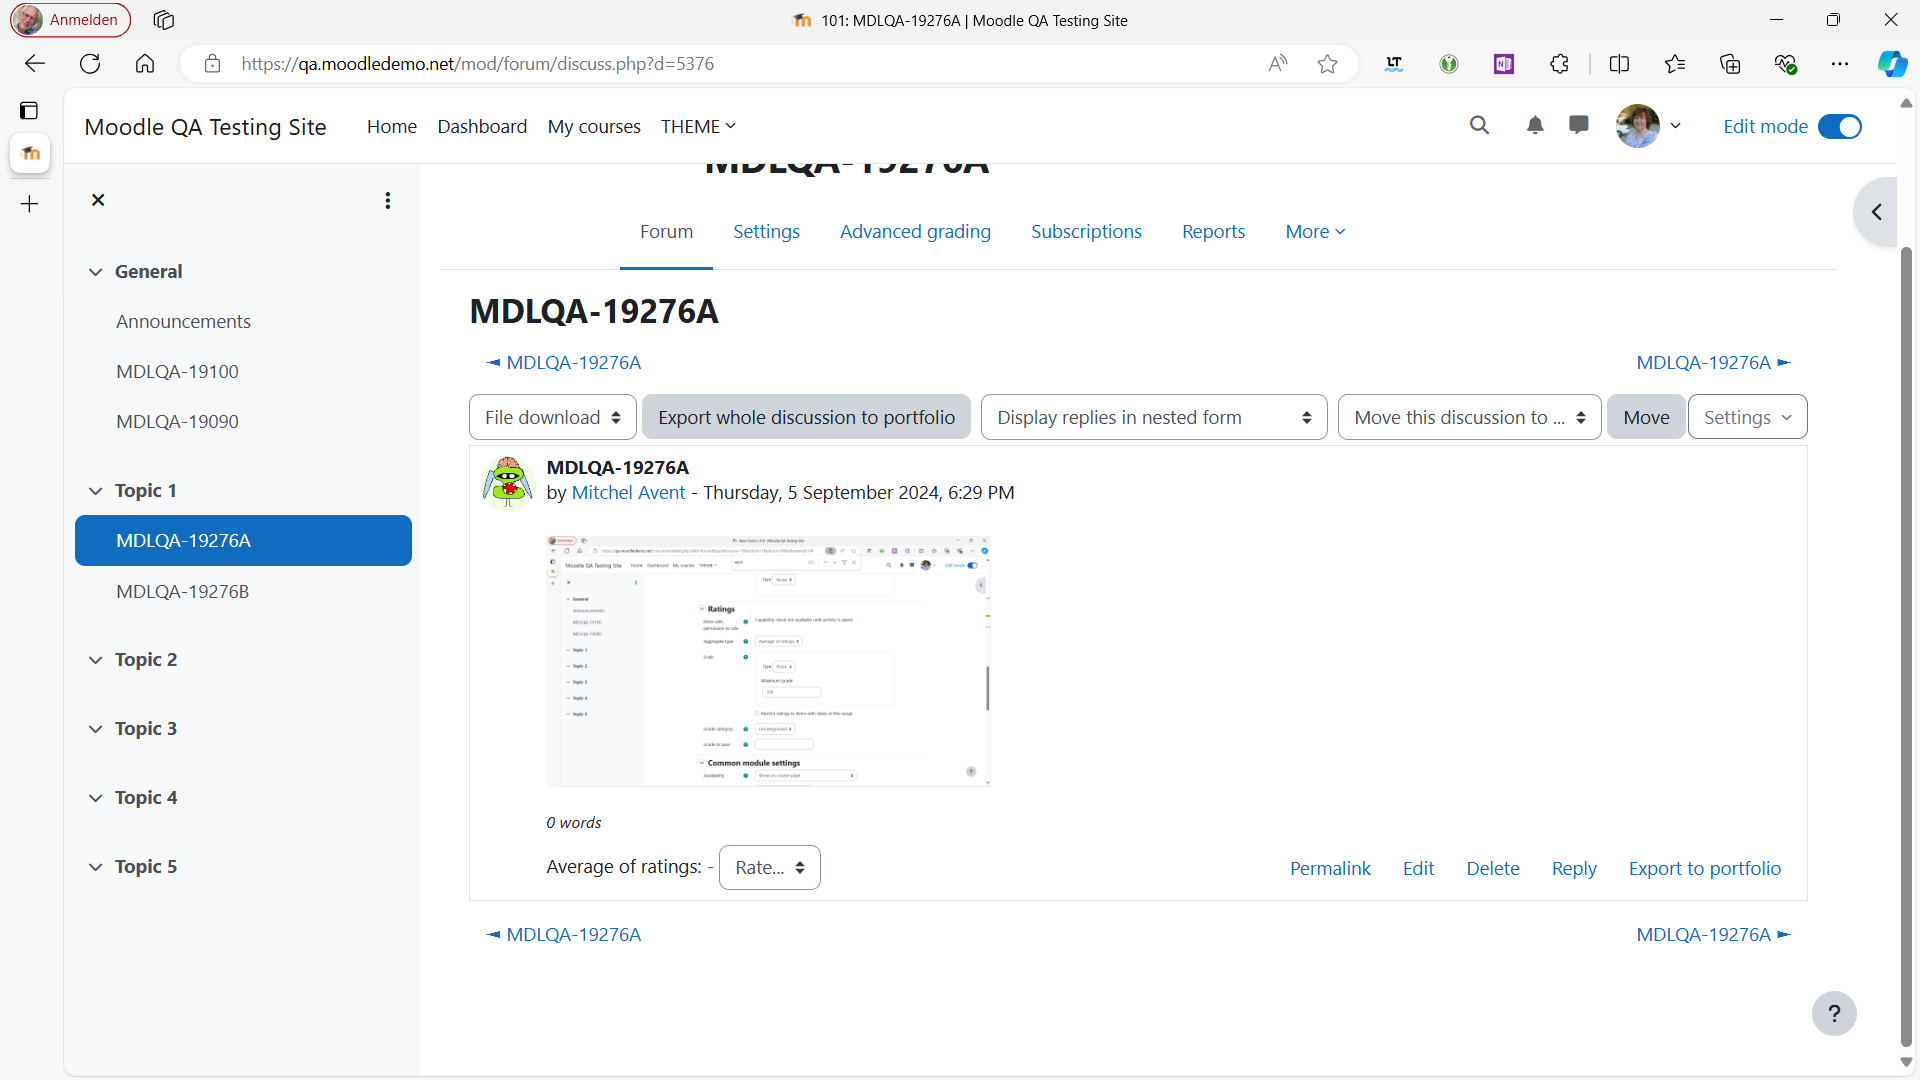Click the Moodle tab icon in vertical tabs

[30, 153]
